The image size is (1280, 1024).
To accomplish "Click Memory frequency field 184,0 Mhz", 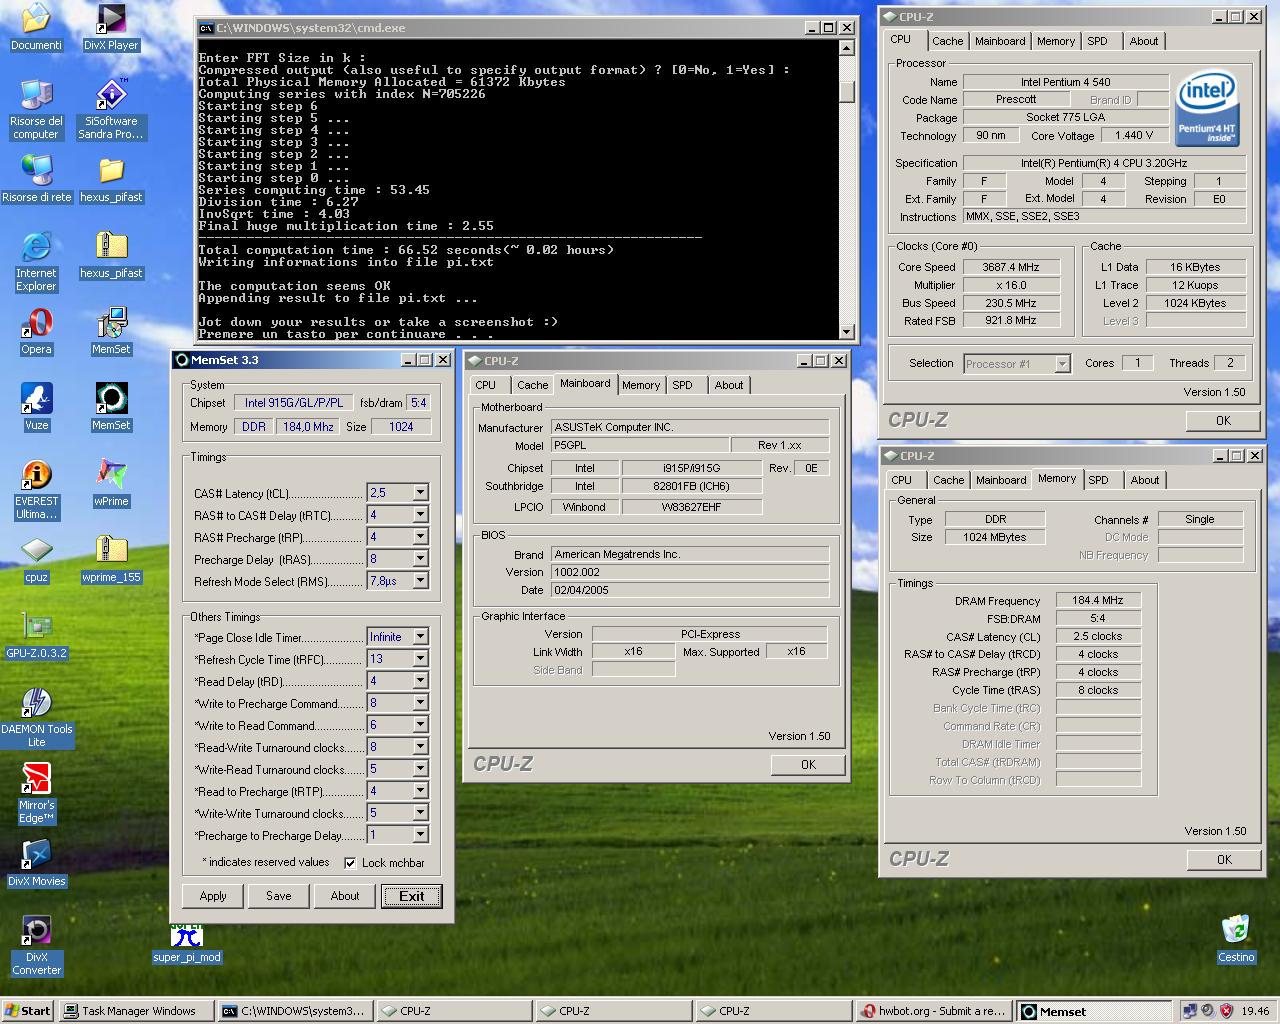I will tap(308, 426).
